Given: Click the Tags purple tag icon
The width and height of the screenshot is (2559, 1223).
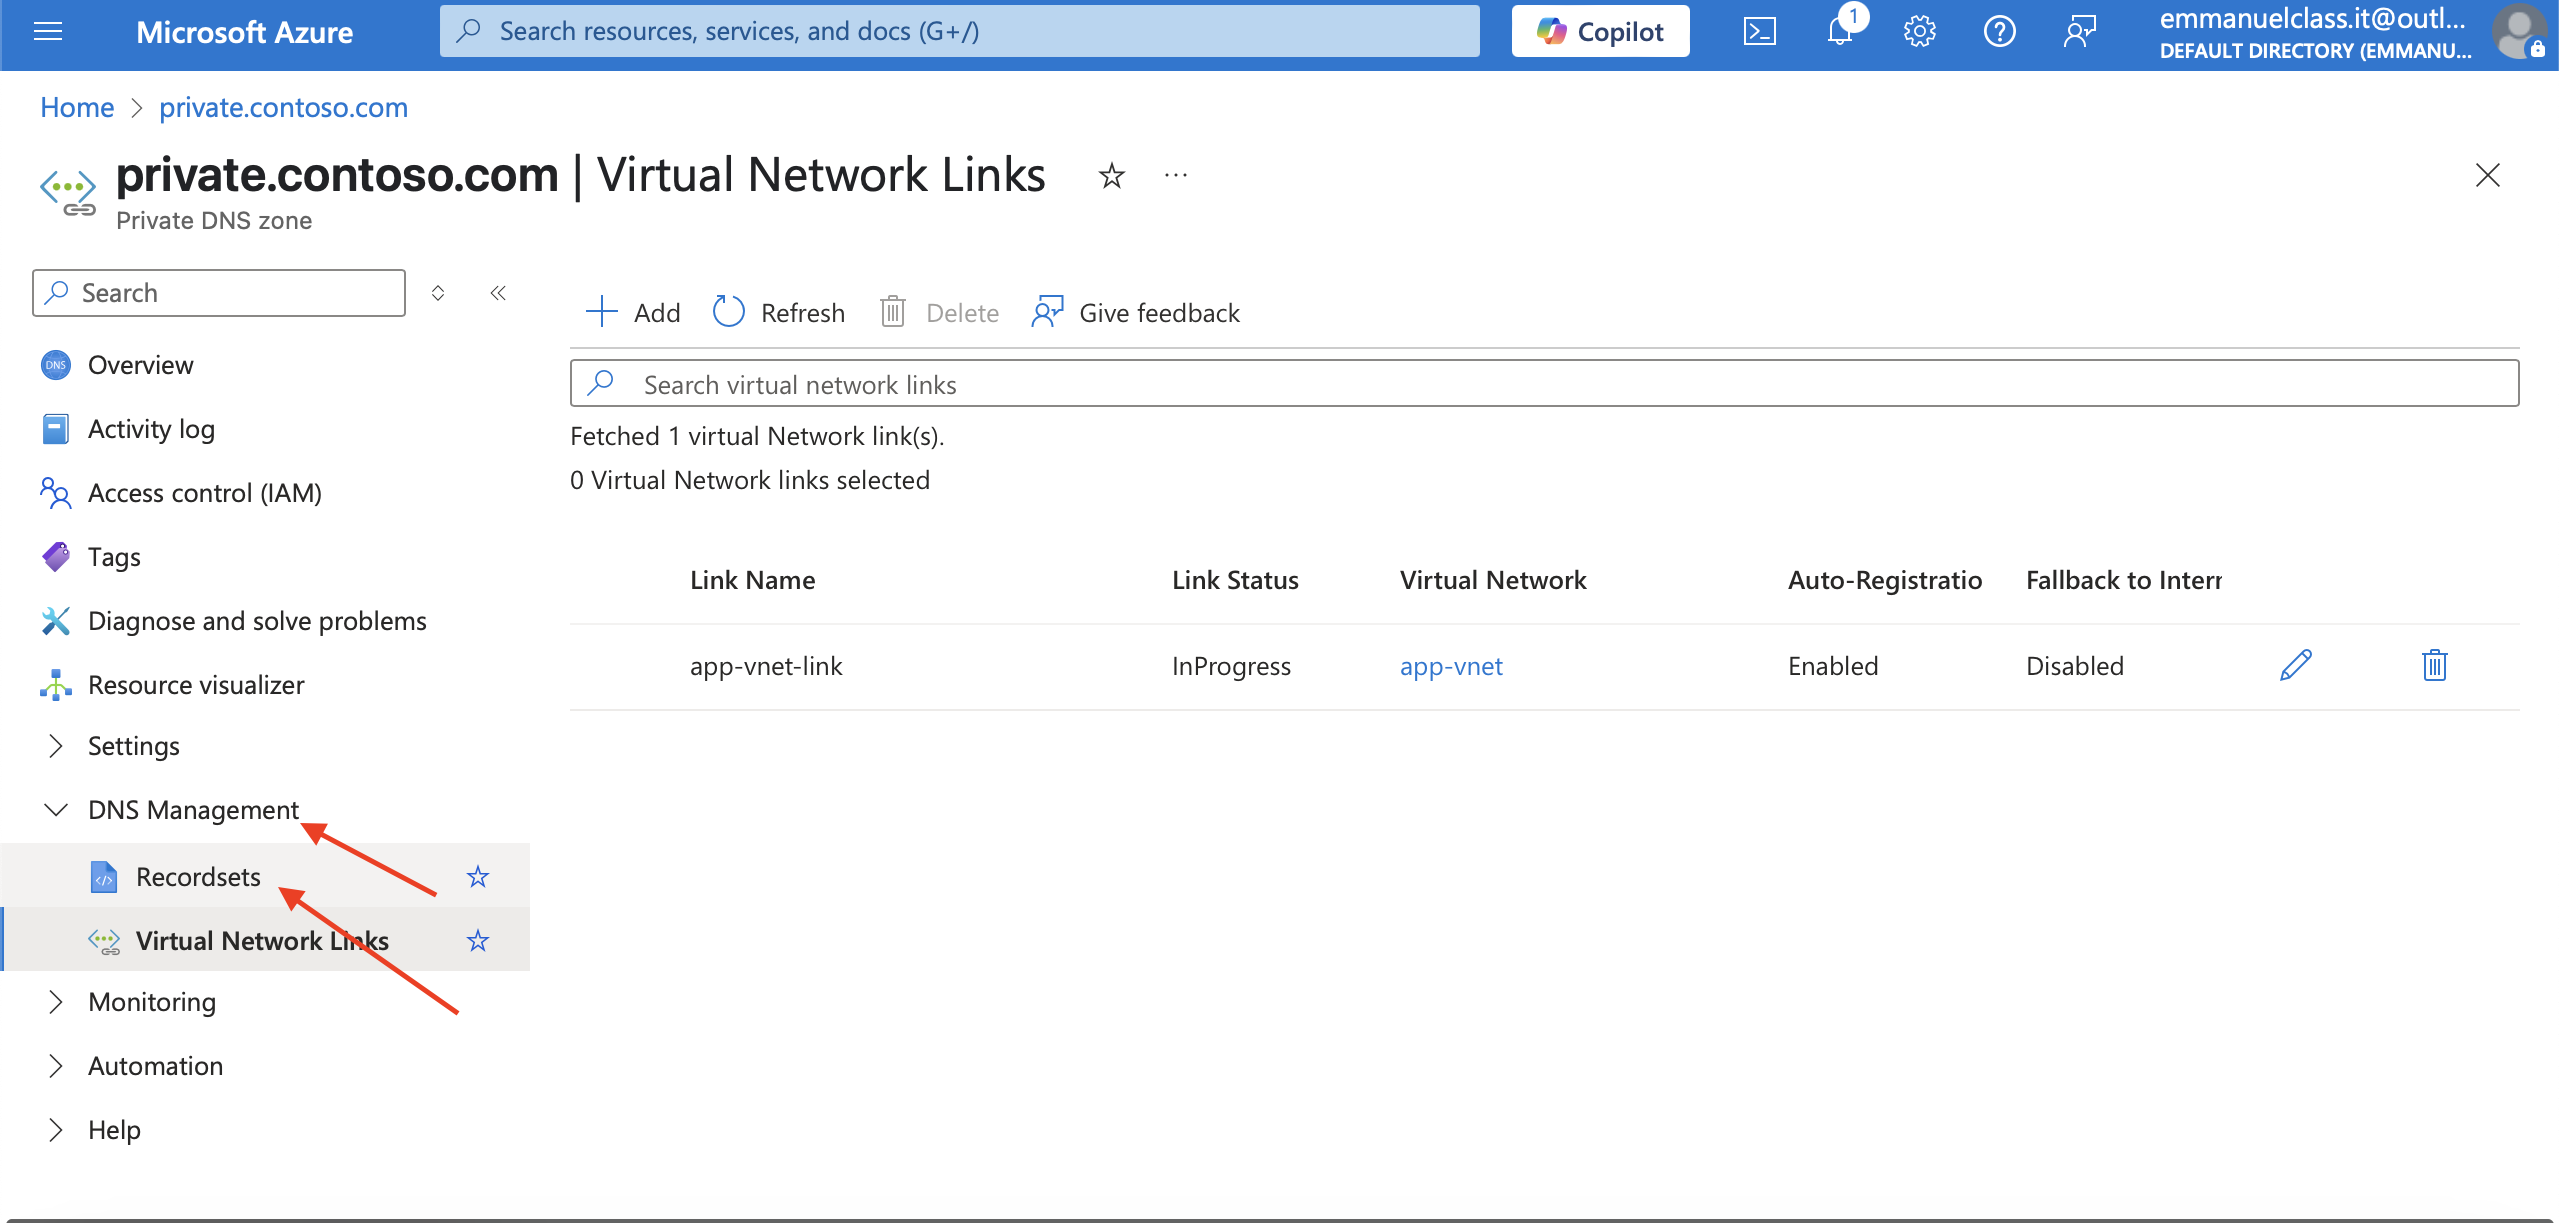Looking at the screenshot, I should (56, 557).
